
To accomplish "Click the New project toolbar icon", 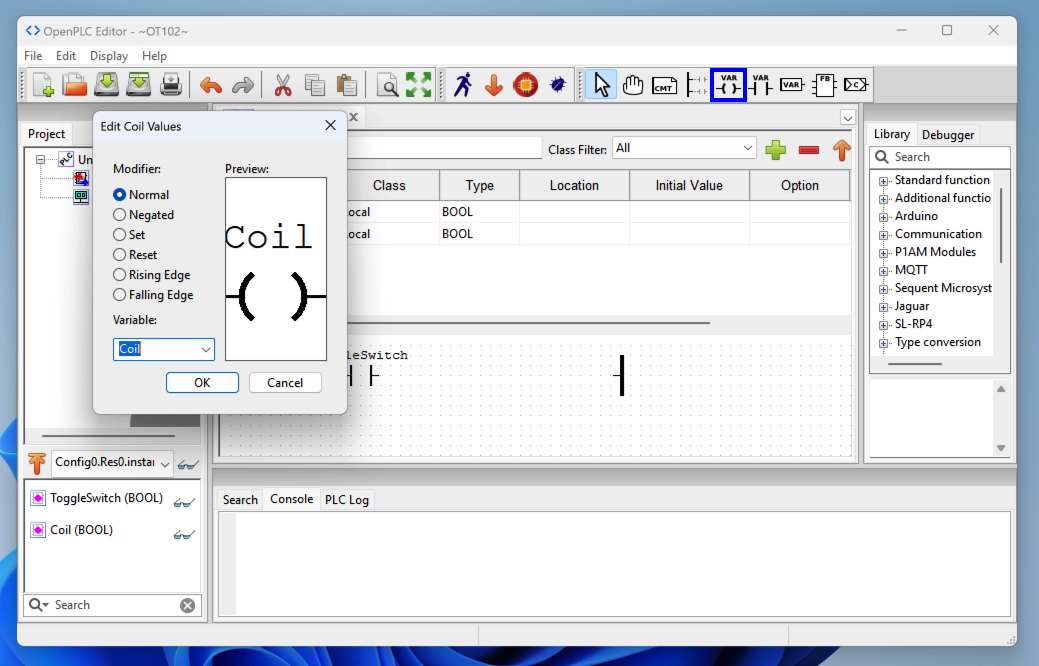I will click(x=43, y=85).
